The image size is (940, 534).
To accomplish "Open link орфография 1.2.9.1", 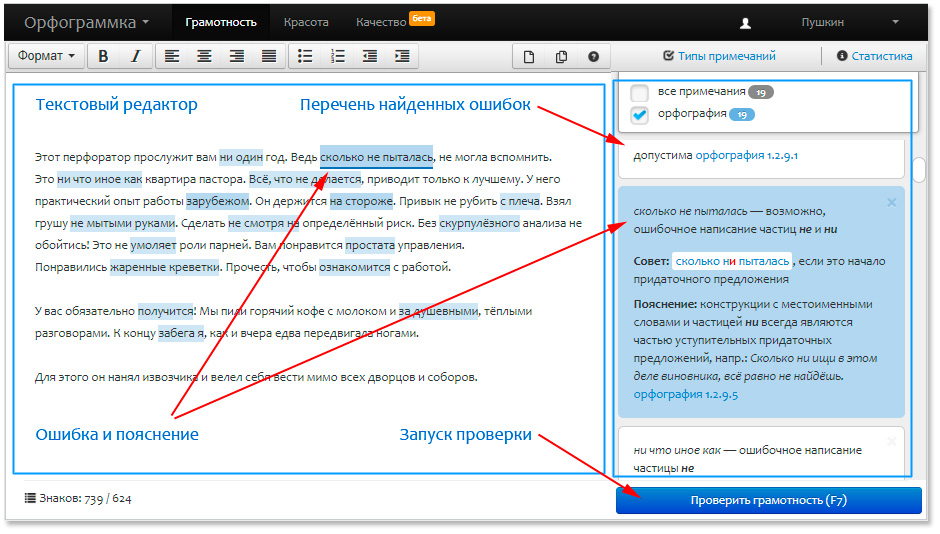I will click(746, 155).
